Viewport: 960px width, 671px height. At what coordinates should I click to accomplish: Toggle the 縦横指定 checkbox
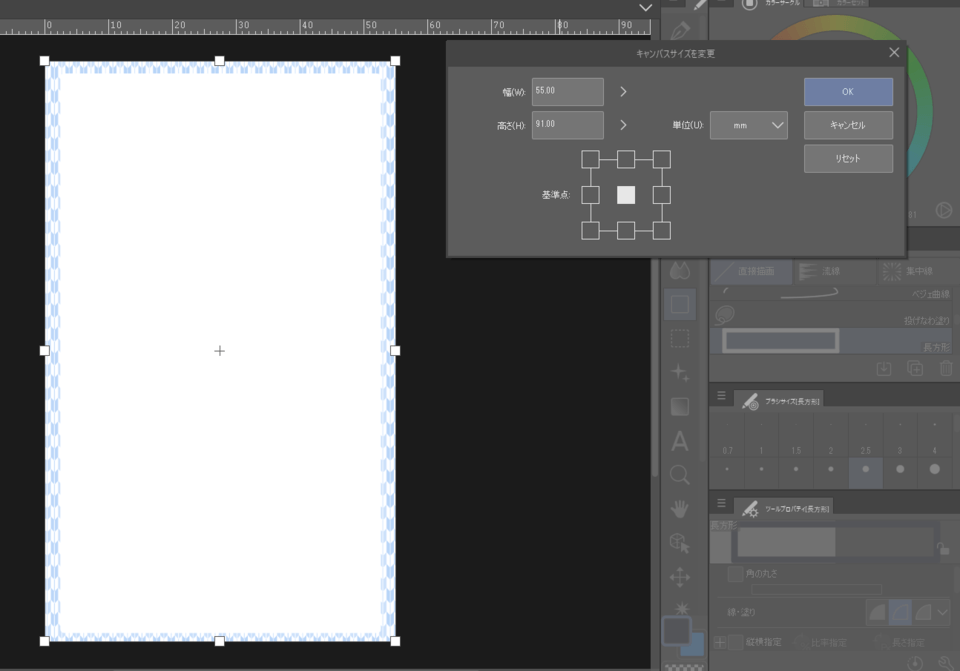pos(735,642)
